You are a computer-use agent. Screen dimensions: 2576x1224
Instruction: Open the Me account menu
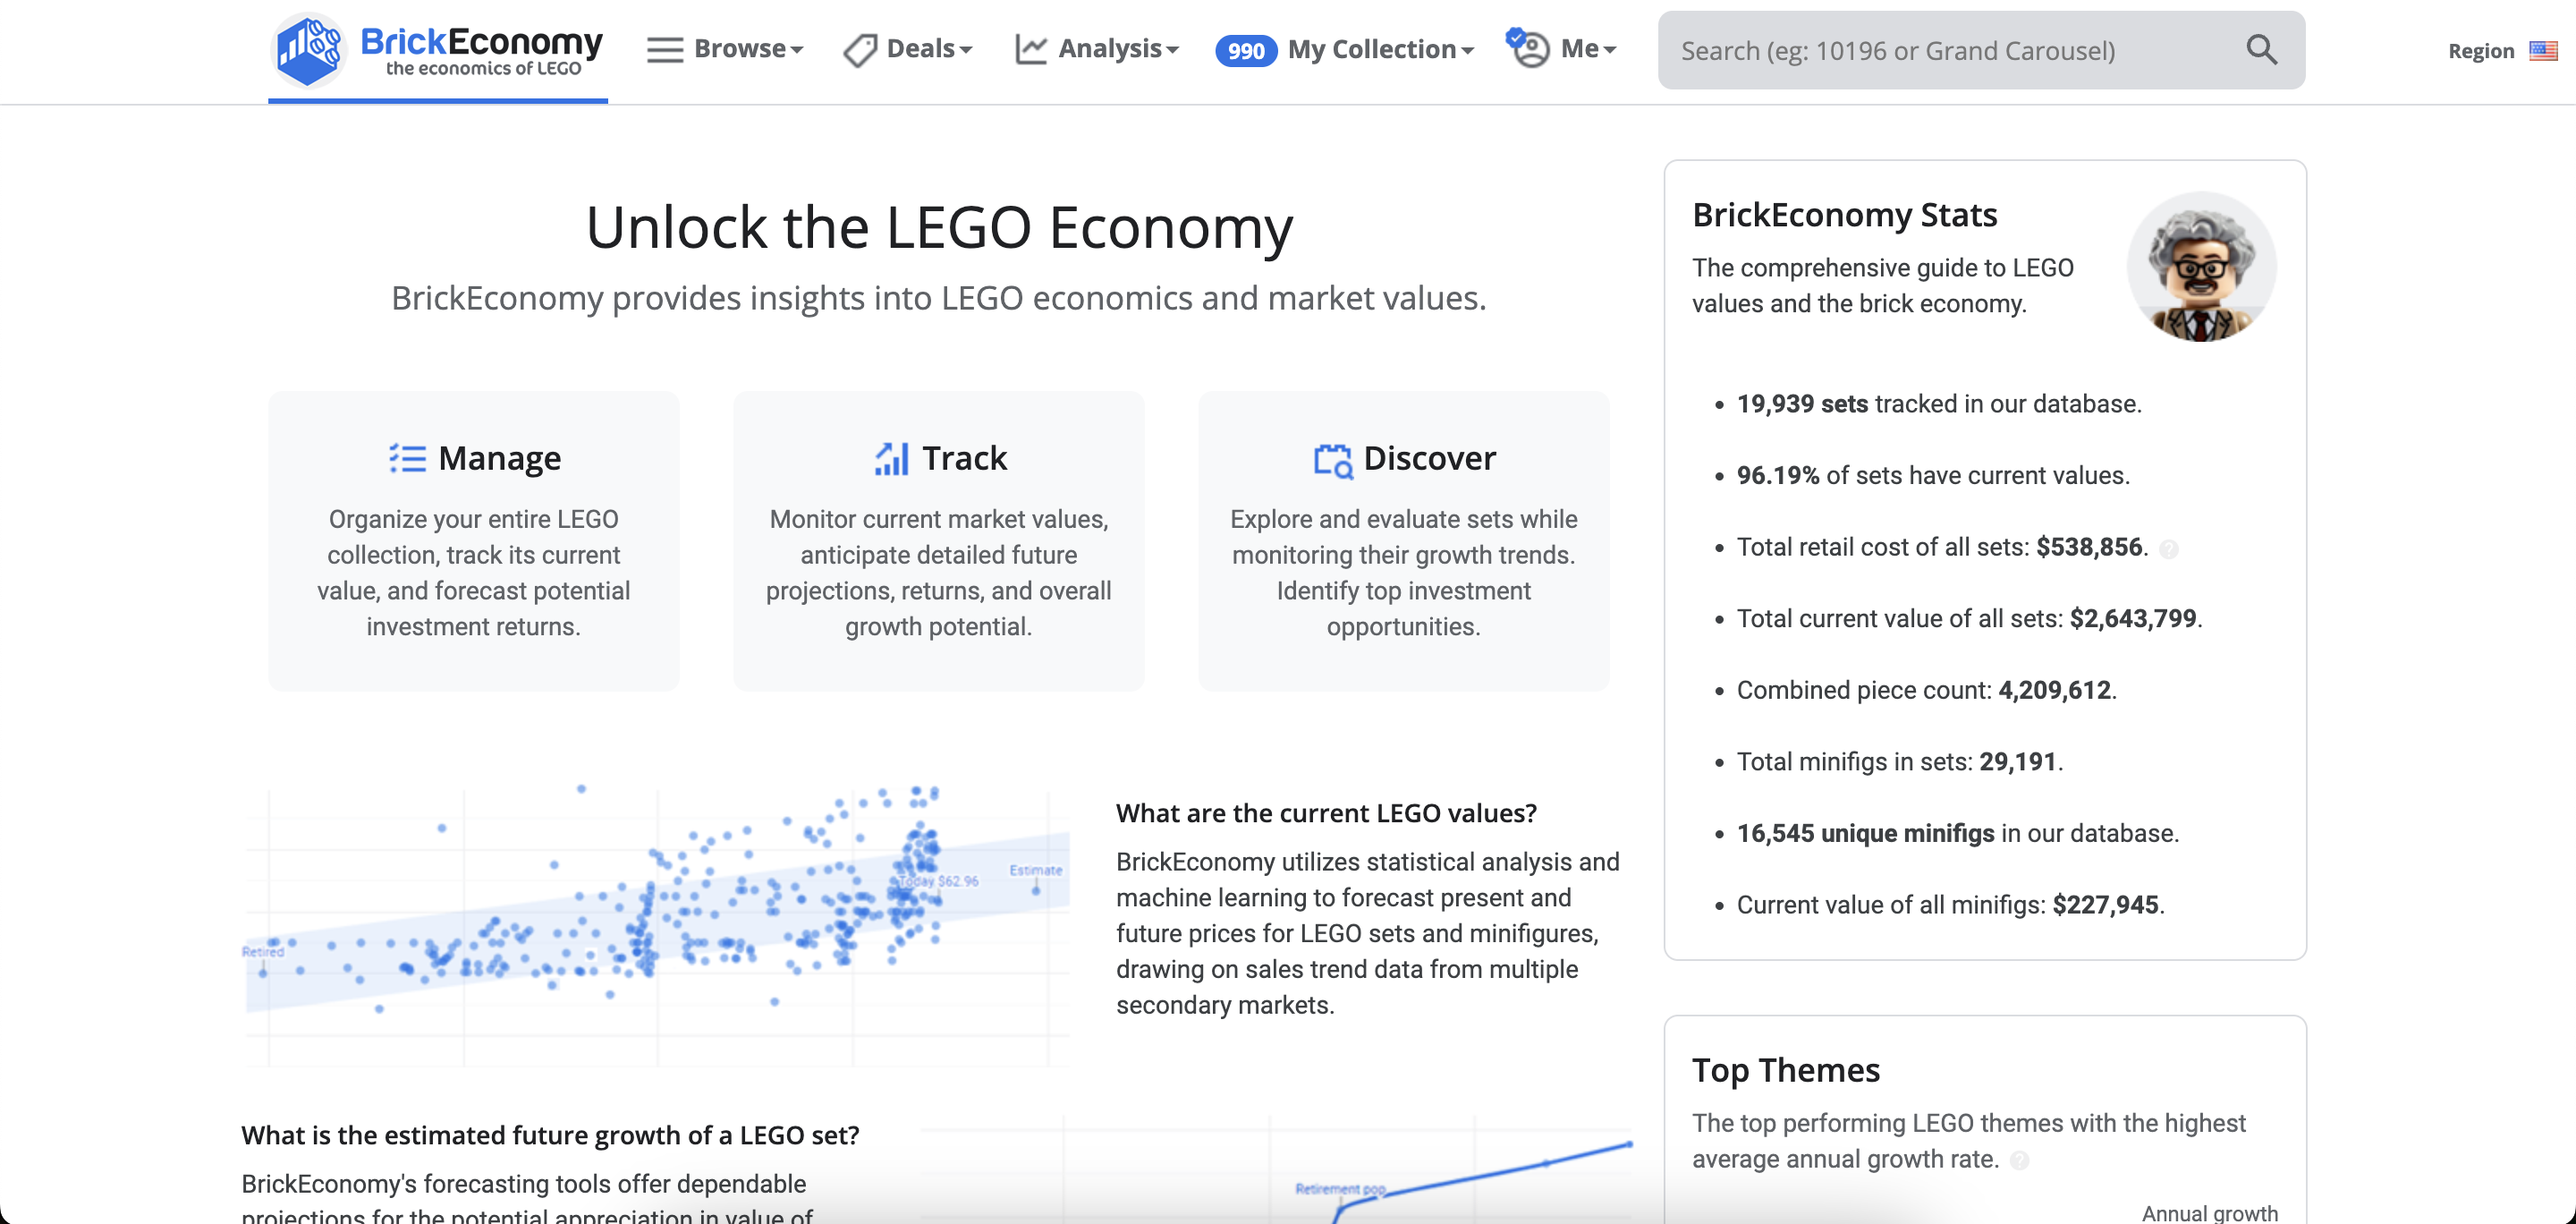tap(1587, 49)
